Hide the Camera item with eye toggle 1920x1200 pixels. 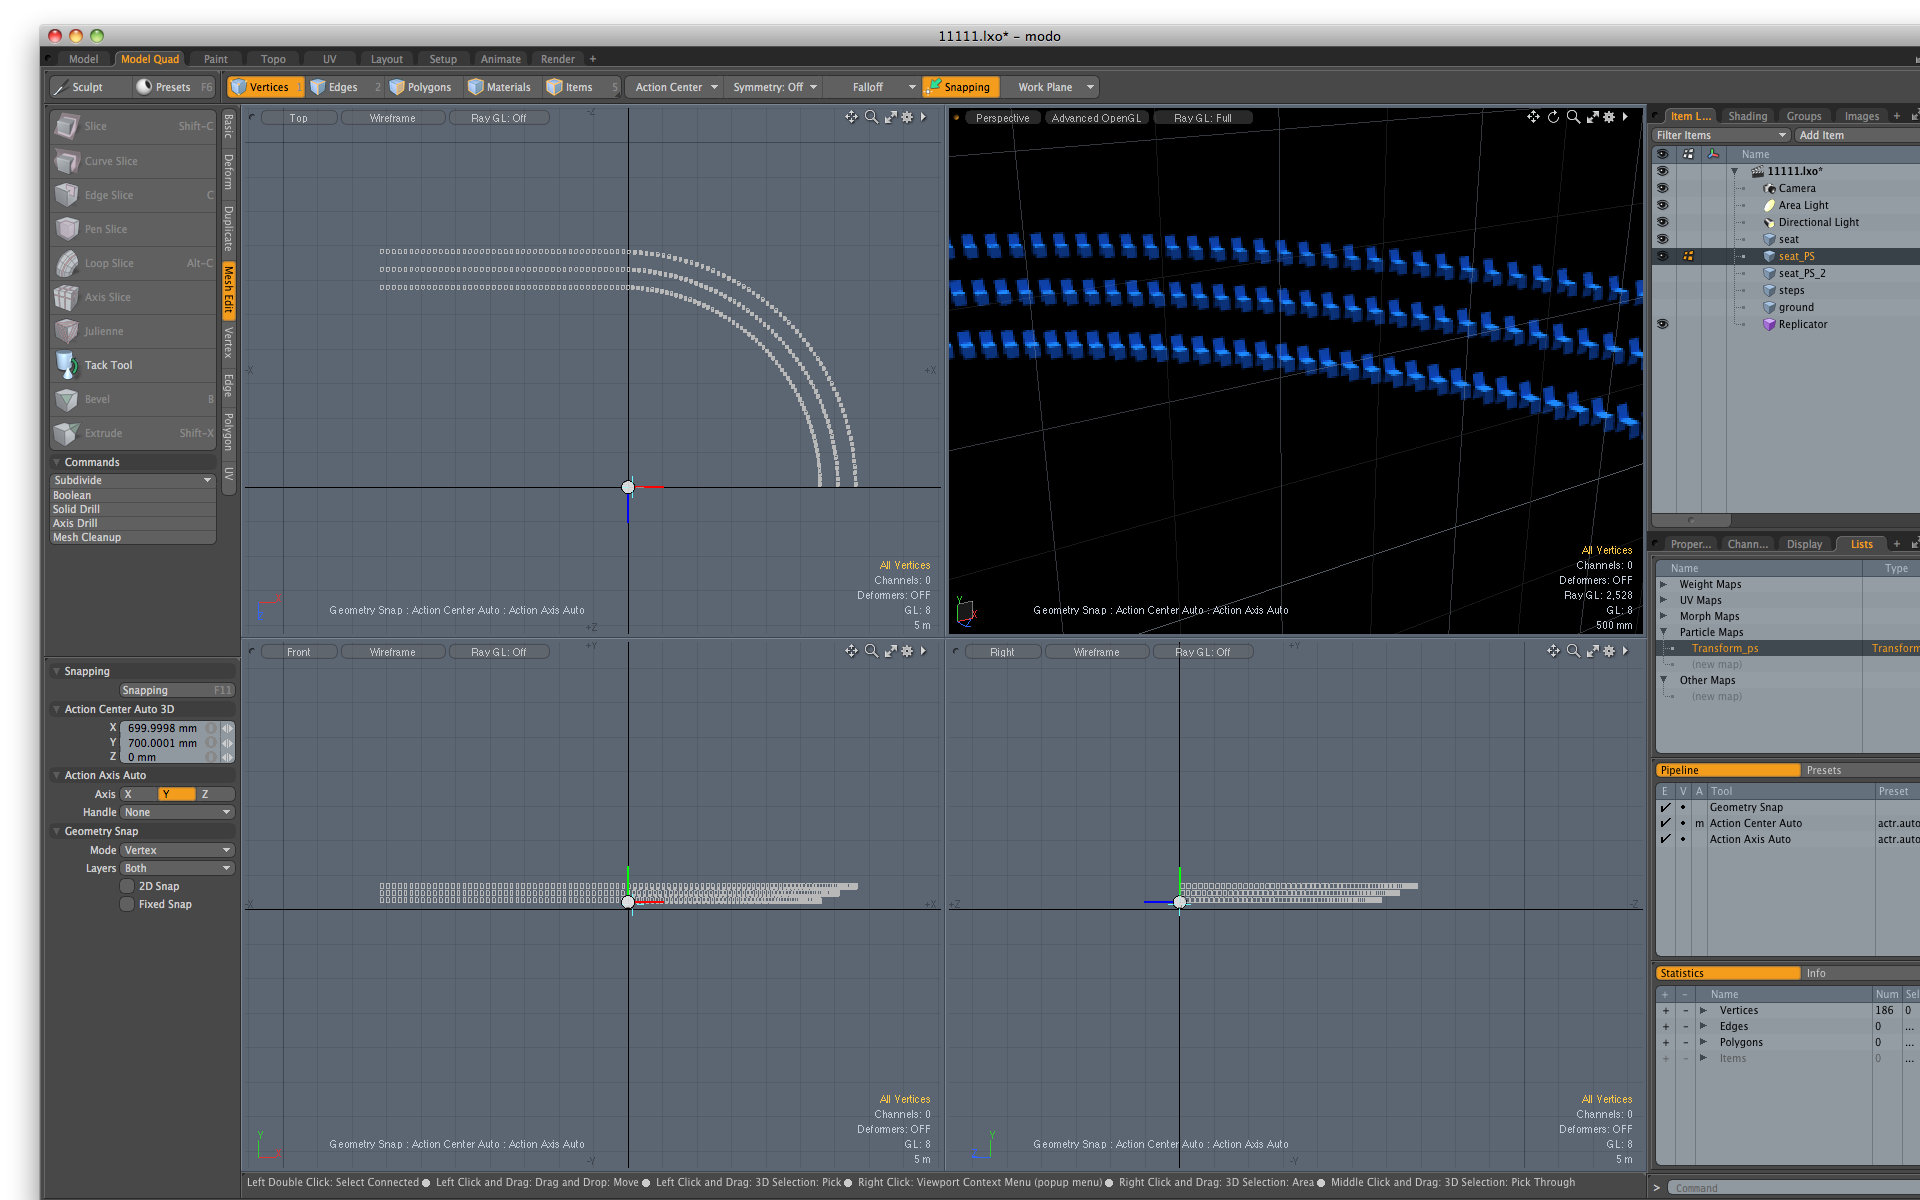point(1662,188)
